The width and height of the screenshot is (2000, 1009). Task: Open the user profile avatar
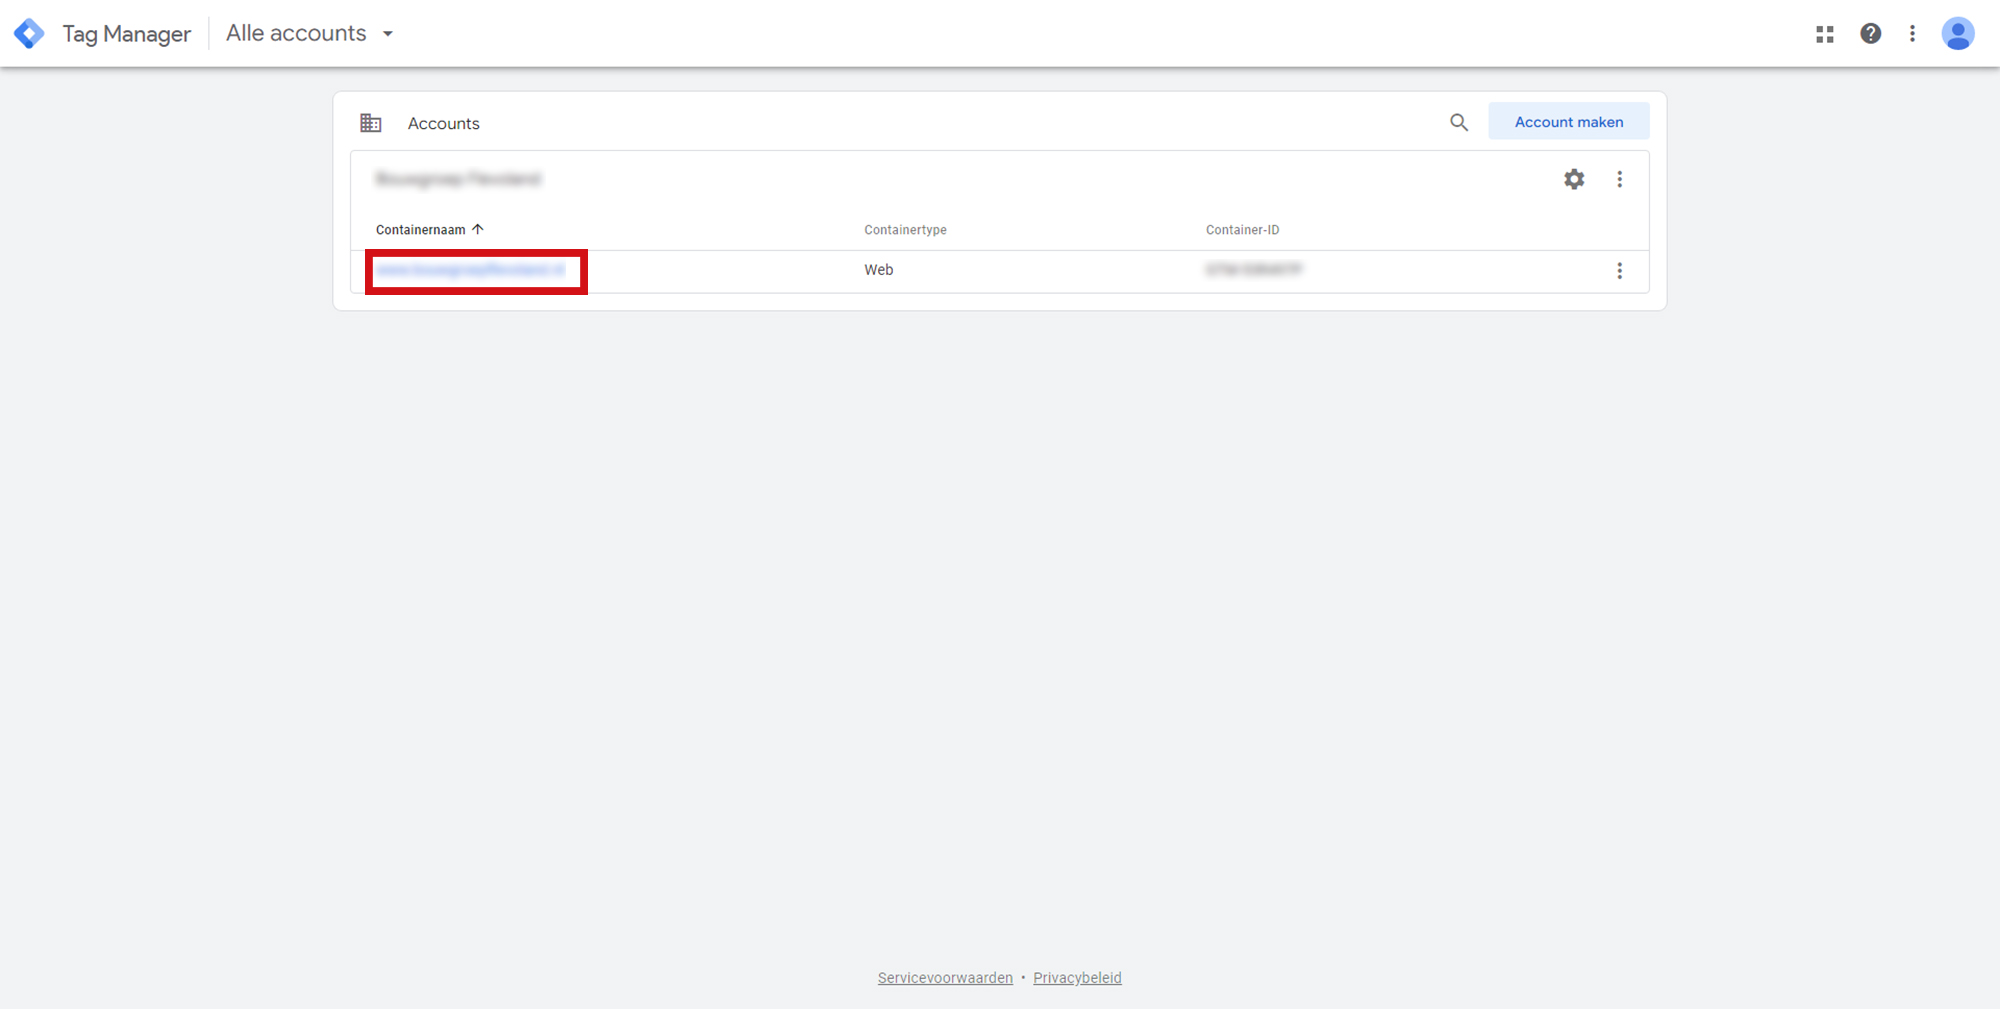(x=1958, y=34)
